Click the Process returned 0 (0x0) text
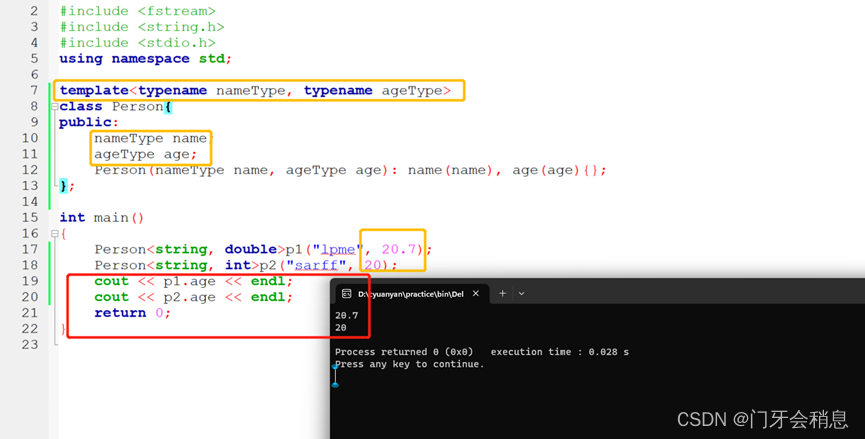Screen dimensions: 865x439 (404, 352)
